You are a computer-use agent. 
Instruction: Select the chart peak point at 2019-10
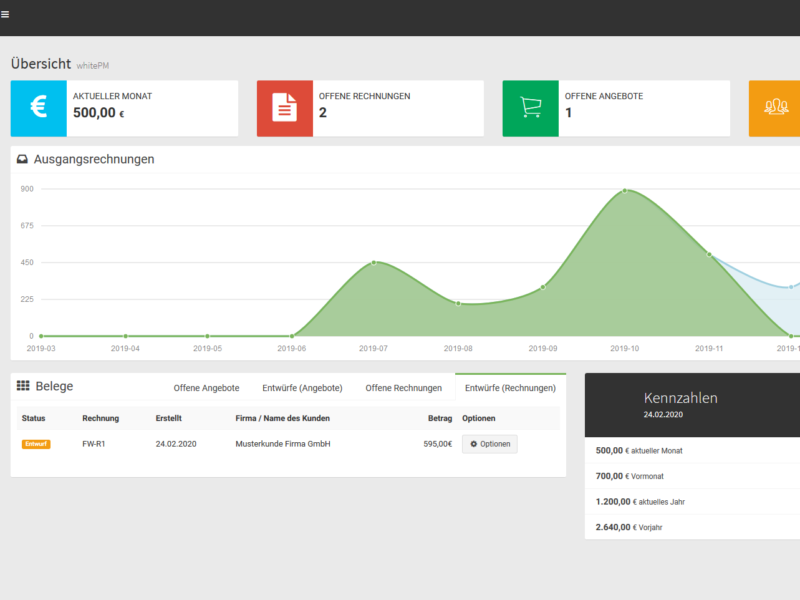[625, 191]
